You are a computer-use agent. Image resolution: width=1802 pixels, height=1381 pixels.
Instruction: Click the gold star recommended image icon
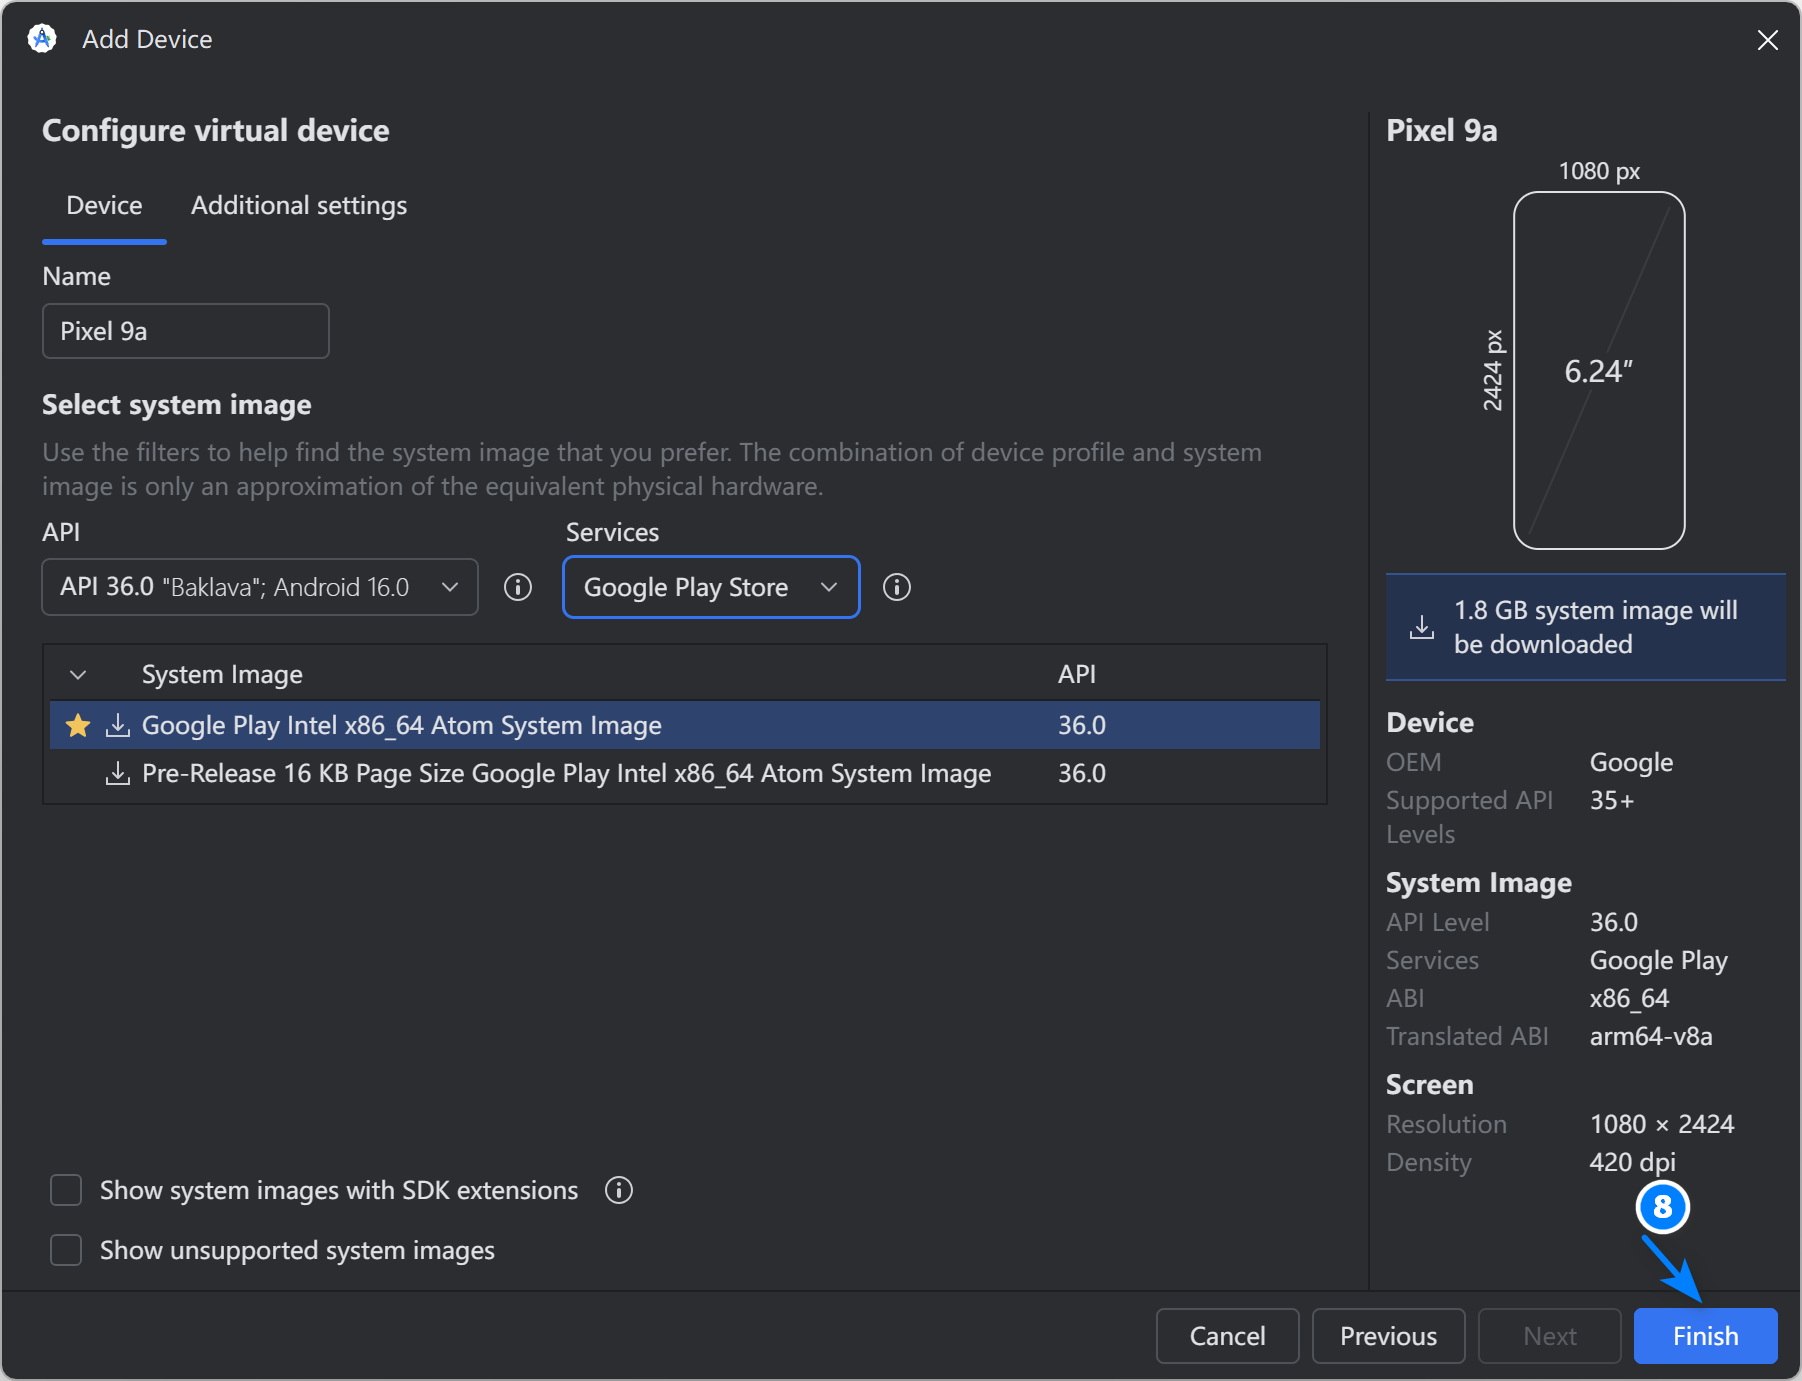[78, 725]
